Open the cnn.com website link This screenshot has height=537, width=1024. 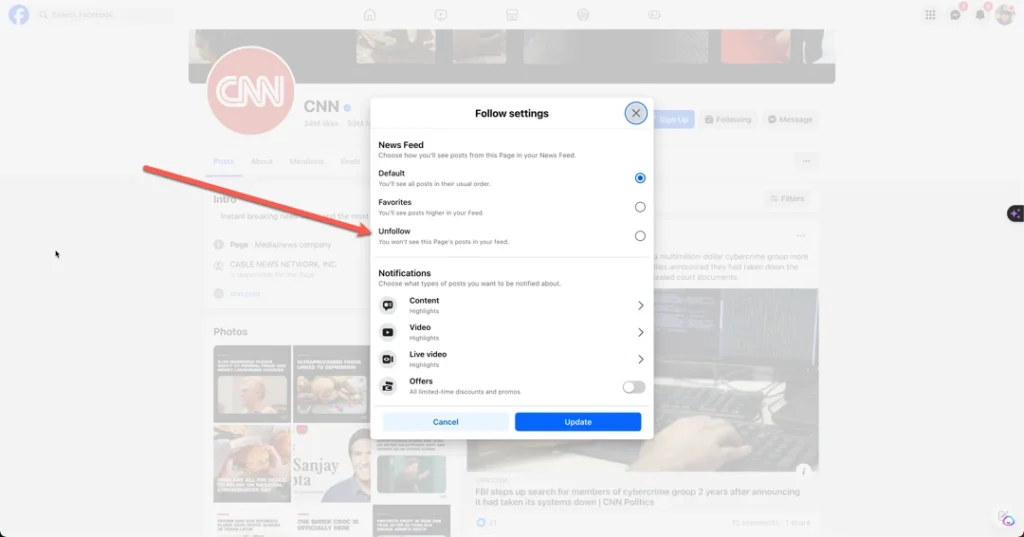click(245, 294)
